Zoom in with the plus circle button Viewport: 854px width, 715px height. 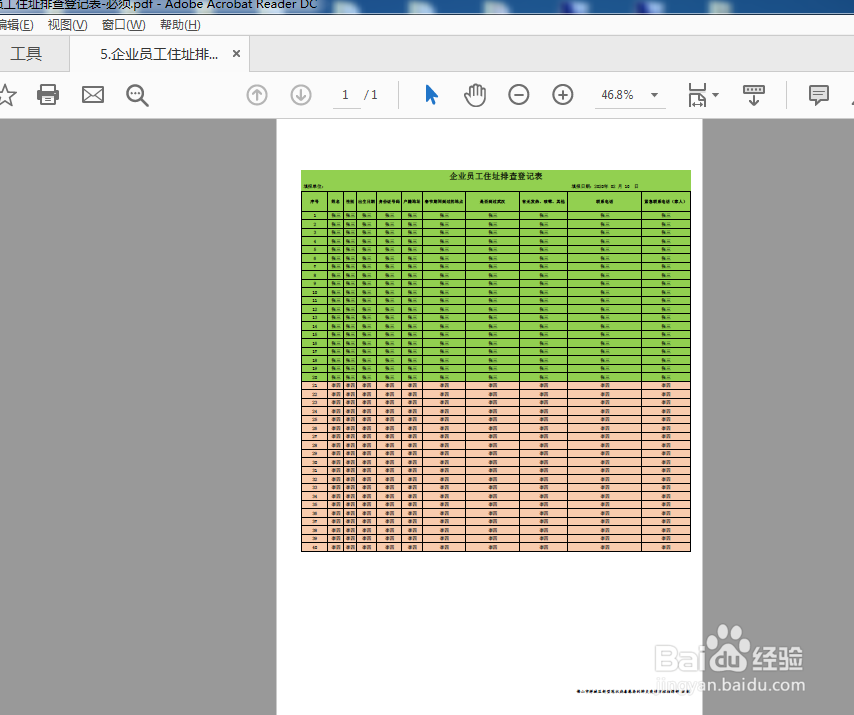click(x=563, y=95)
